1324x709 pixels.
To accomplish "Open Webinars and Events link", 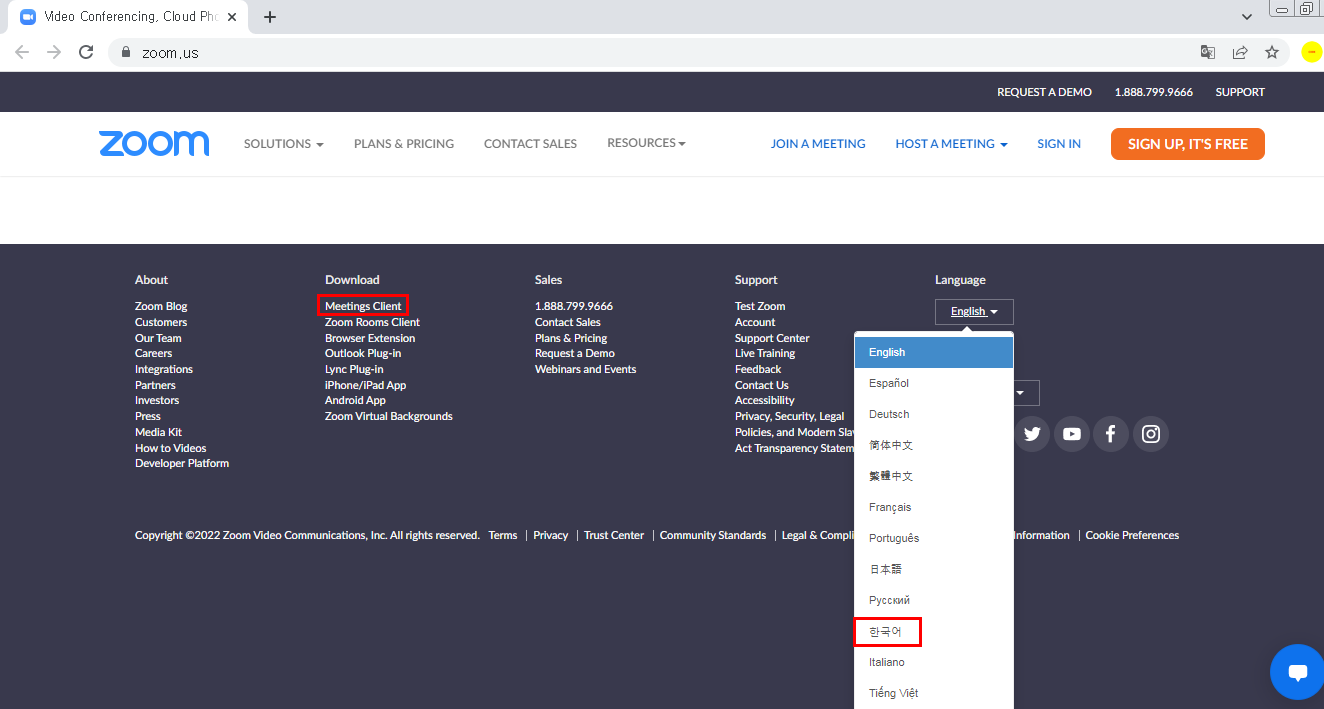I will pos(585,369).
